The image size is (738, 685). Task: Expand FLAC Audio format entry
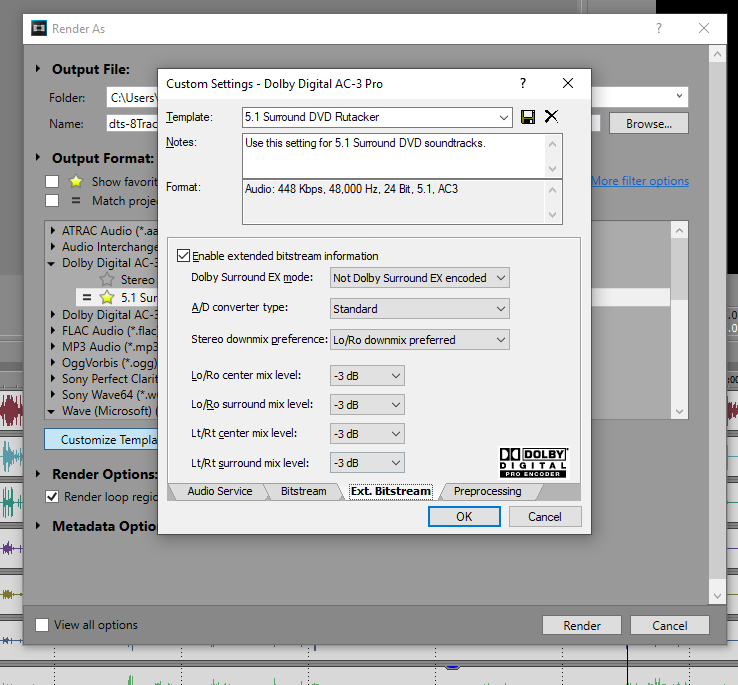[53, 330]
